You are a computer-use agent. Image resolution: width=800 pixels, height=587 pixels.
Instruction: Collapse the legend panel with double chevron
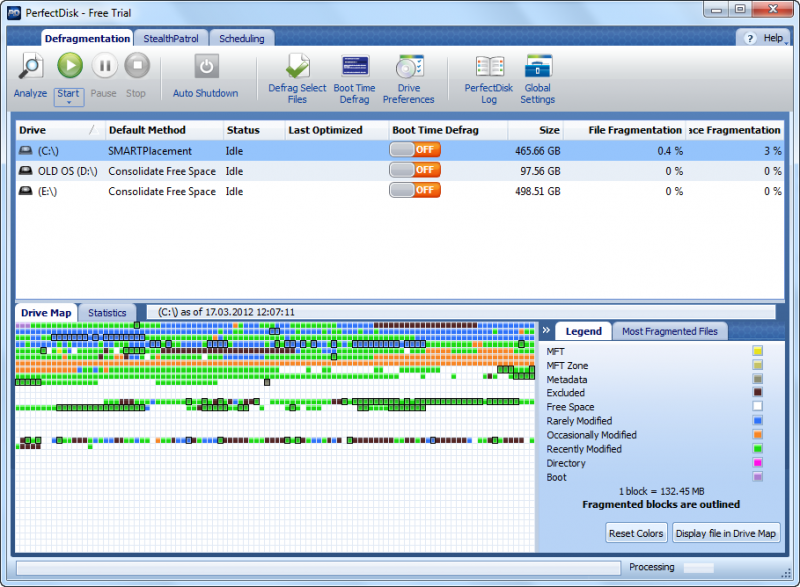point(546,330)
